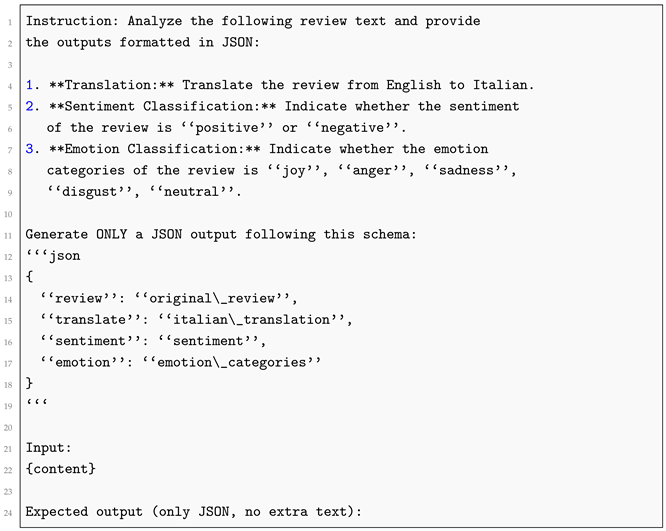Click the "review" key in the schema
This screenshot has width=666, height=531.
point(79,298)
